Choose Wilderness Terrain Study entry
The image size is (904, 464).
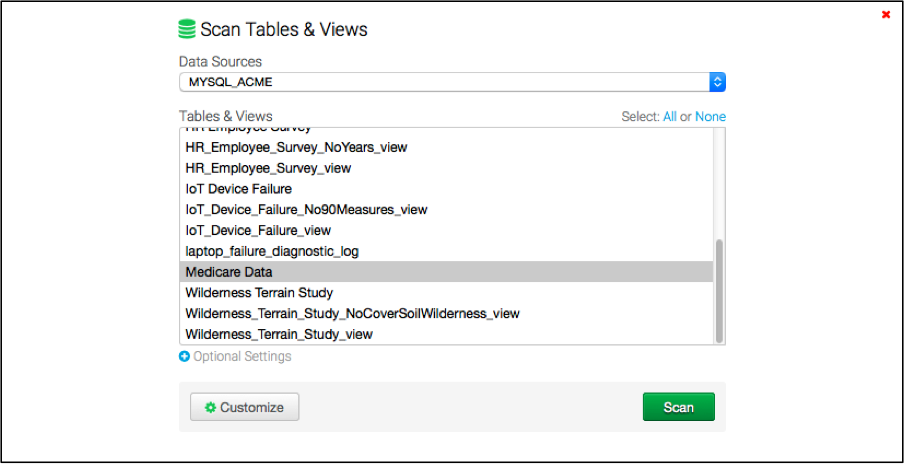[259, 293]
